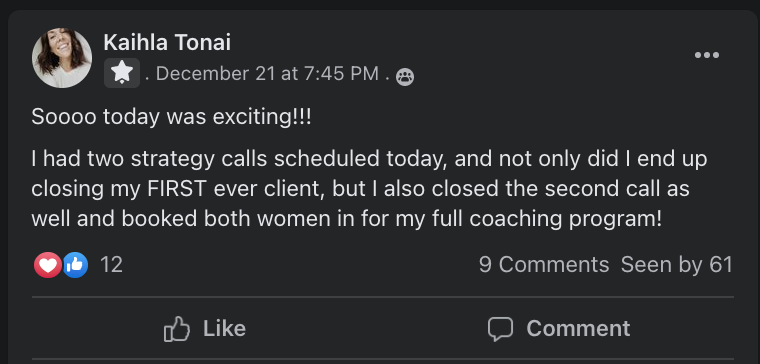Open the Kaihla Tonai name link
760x364 pixels.
coord(167,43)
